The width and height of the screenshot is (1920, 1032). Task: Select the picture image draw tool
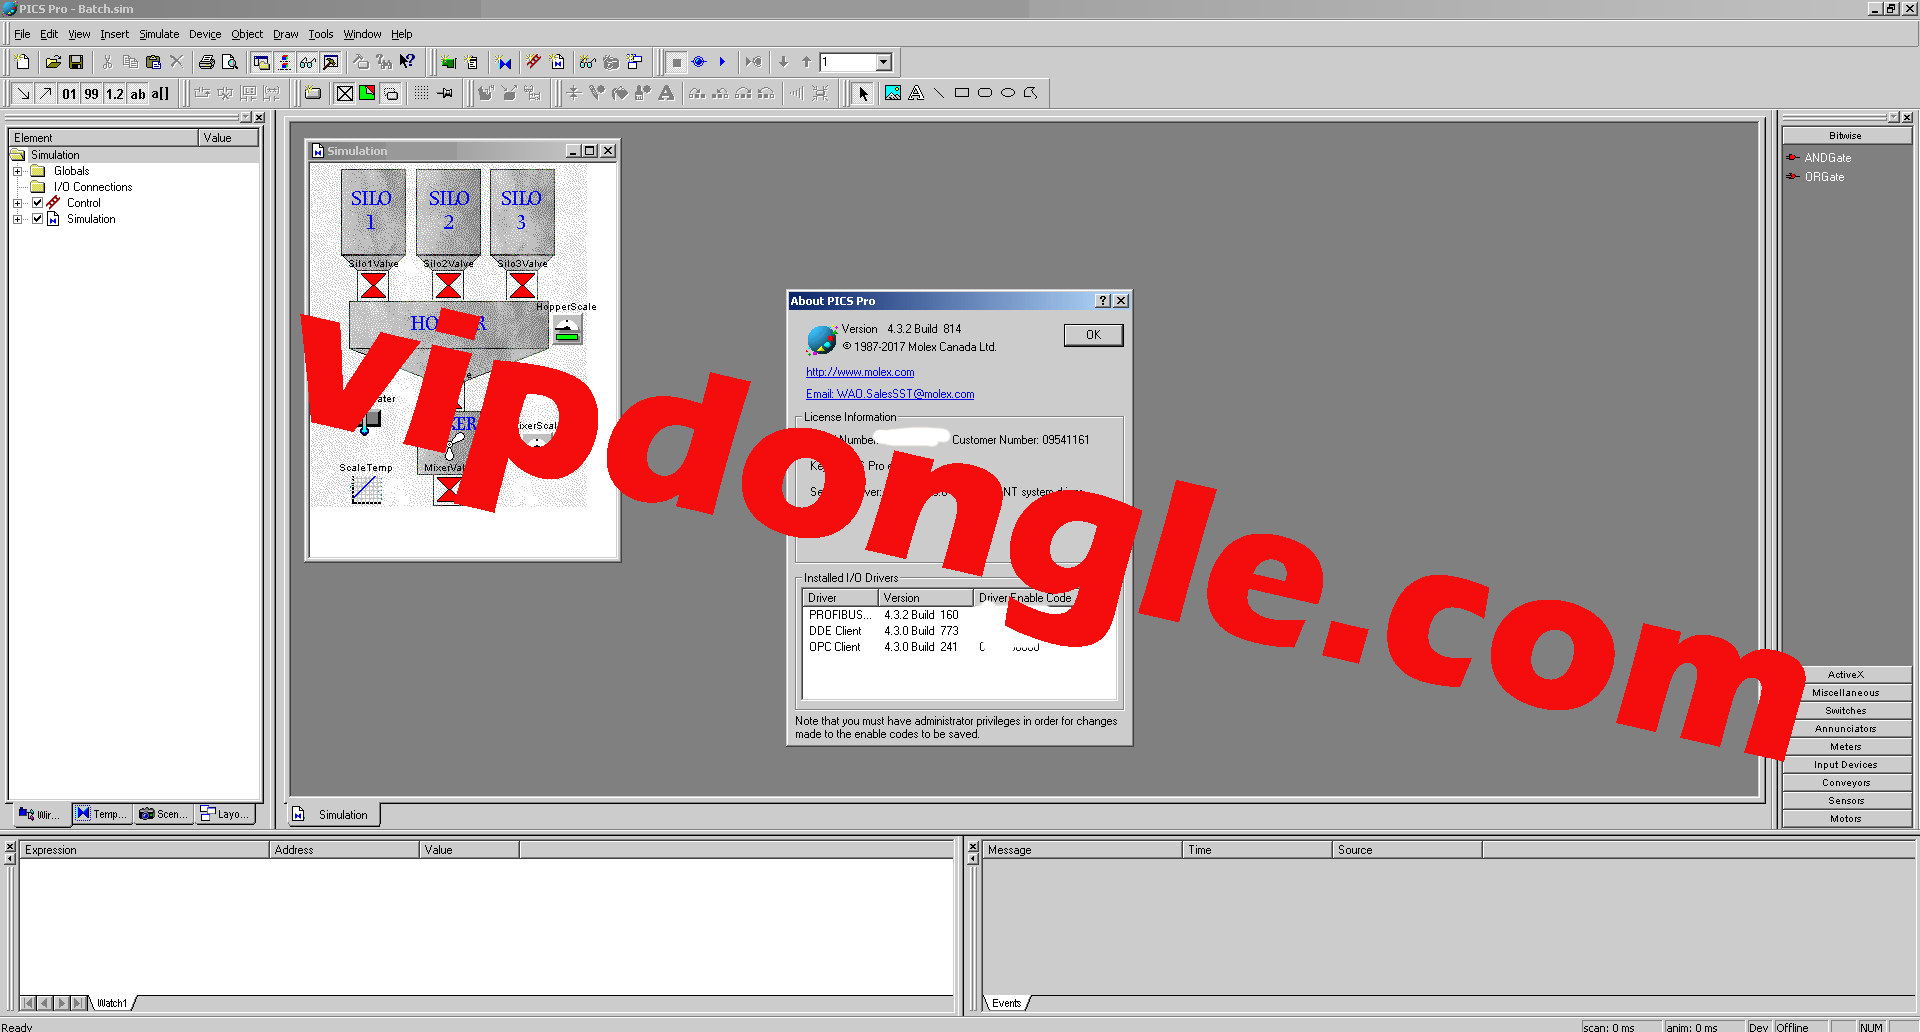(893, 93)
